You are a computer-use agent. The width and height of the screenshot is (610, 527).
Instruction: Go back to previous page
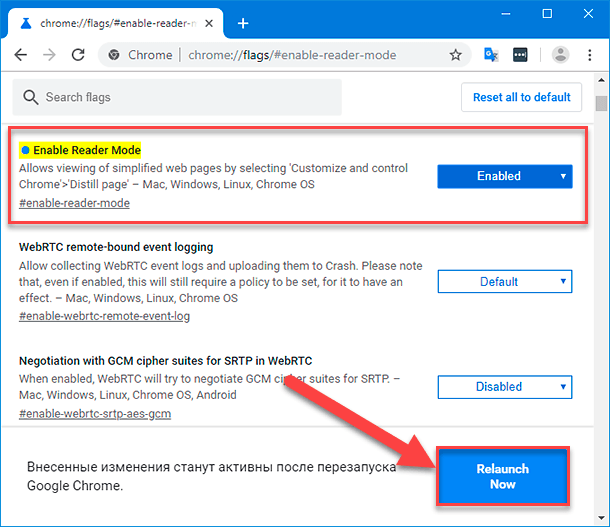pyautogui.click(x=21, y=55)
